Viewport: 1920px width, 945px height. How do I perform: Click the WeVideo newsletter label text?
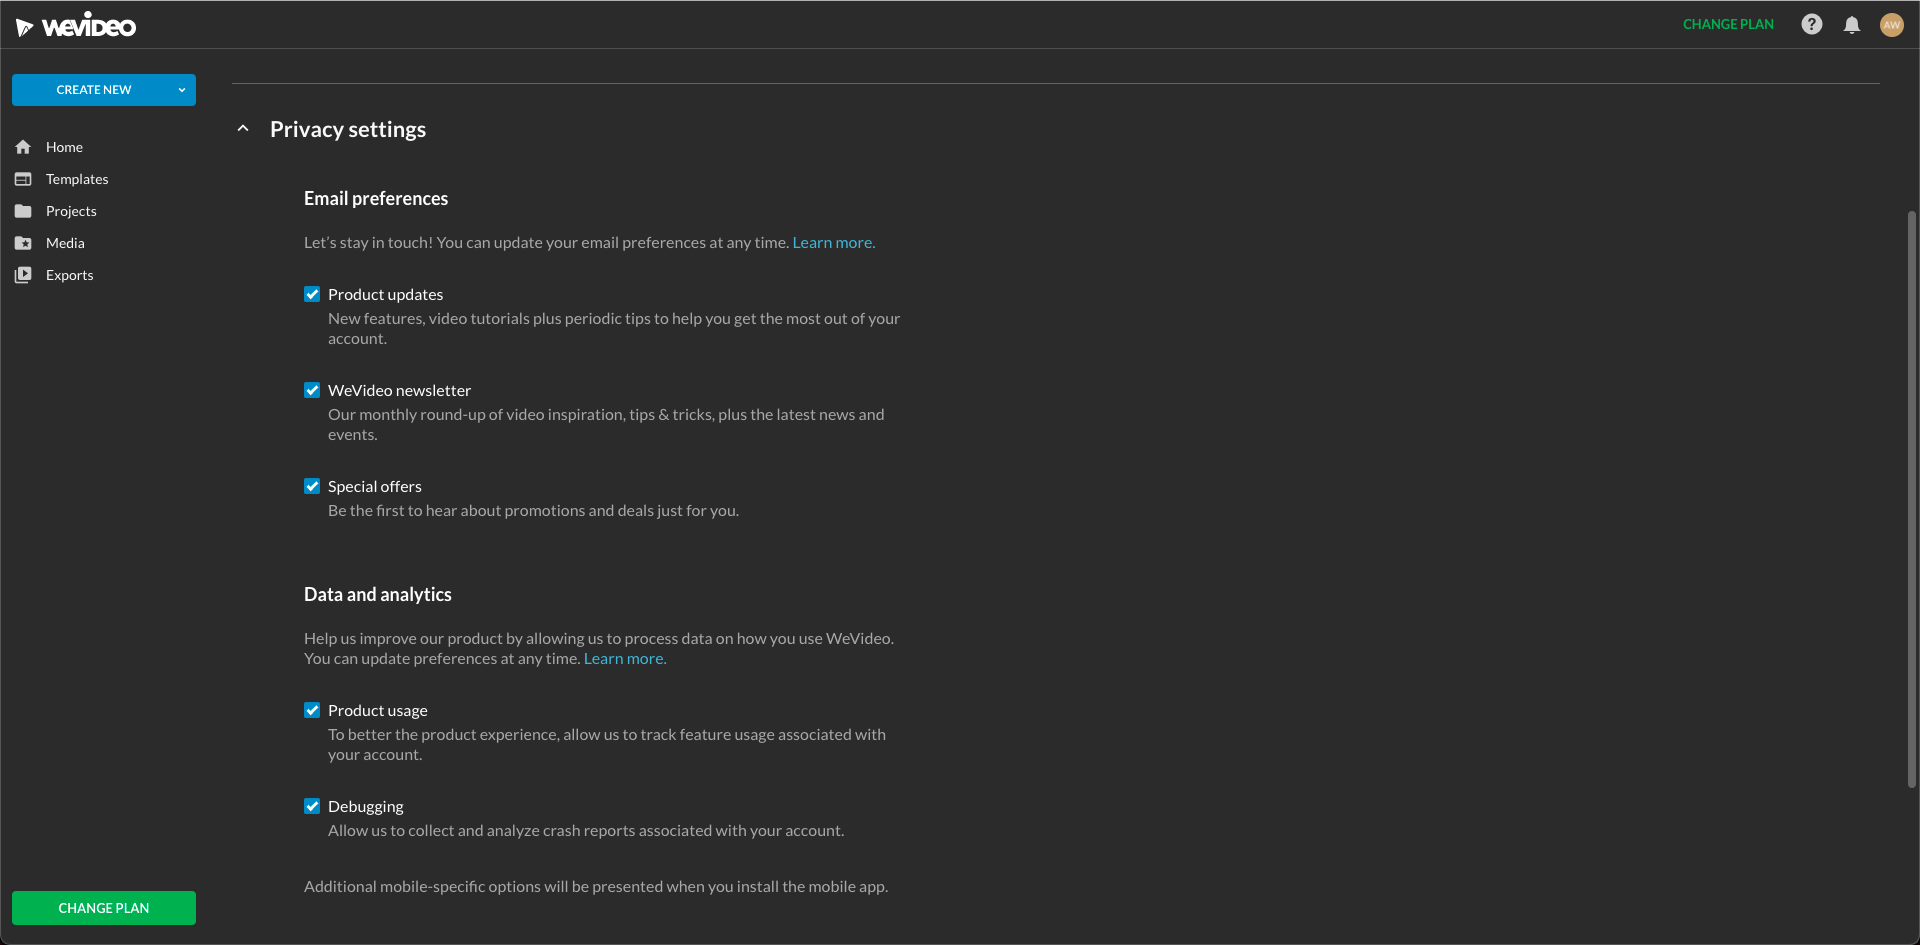[x=399, y=390]
